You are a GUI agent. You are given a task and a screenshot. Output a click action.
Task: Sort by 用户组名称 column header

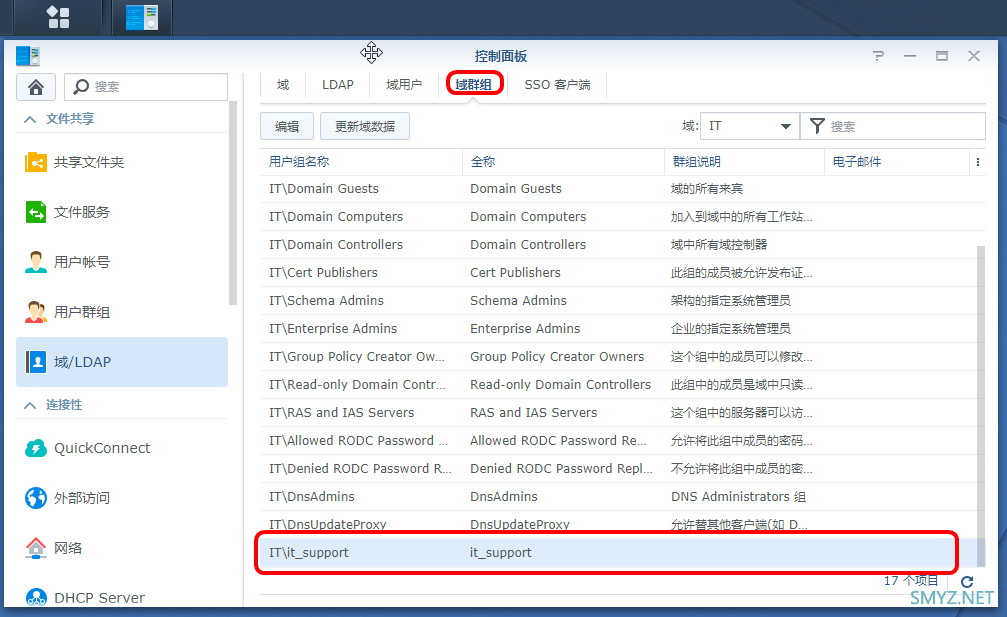coord(361,162)
